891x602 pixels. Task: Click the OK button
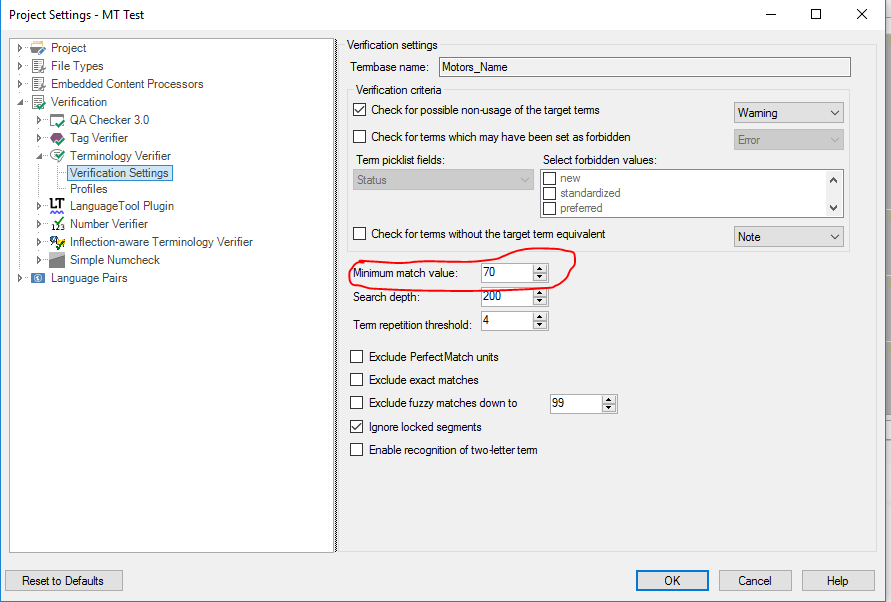tap(672, 580)
